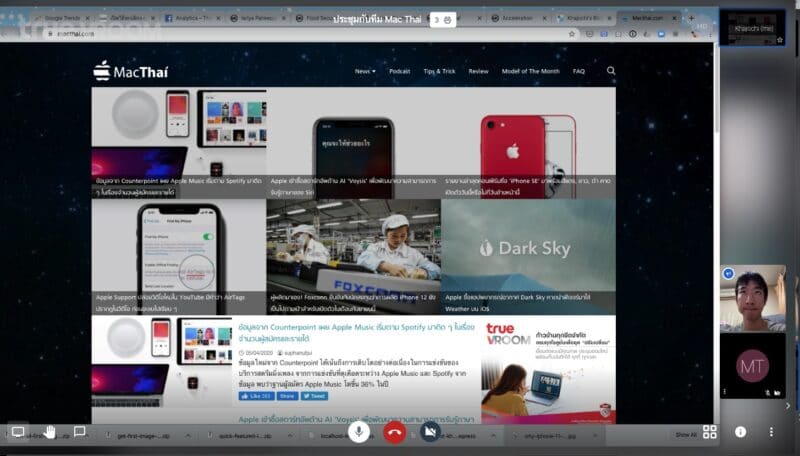Expand the News dropdown menu
800x456 pixels.
(365, 71)
